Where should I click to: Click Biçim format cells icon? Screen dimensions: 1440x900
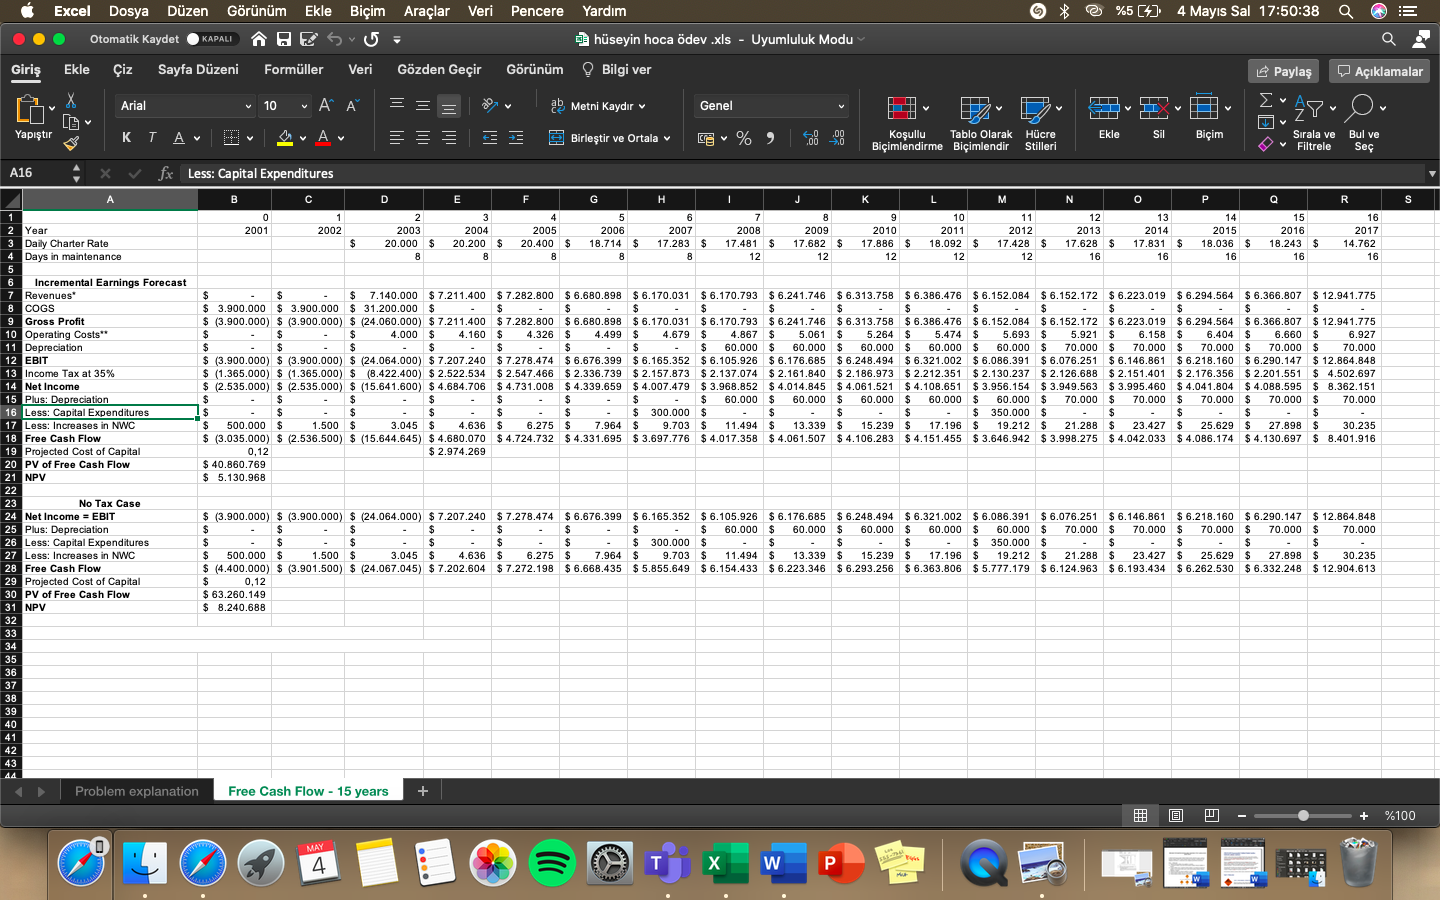(1204, 108)
